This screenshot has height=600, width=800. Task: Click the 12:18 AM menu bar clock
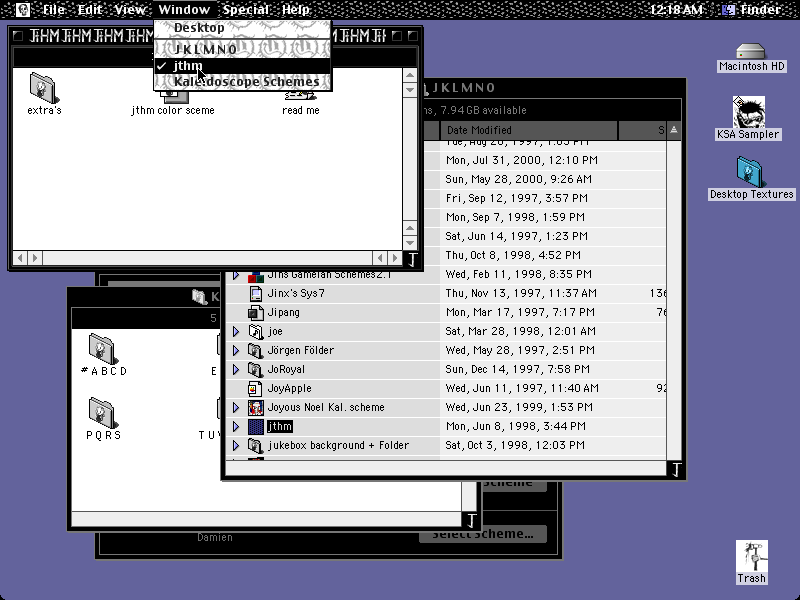point(677,9)
